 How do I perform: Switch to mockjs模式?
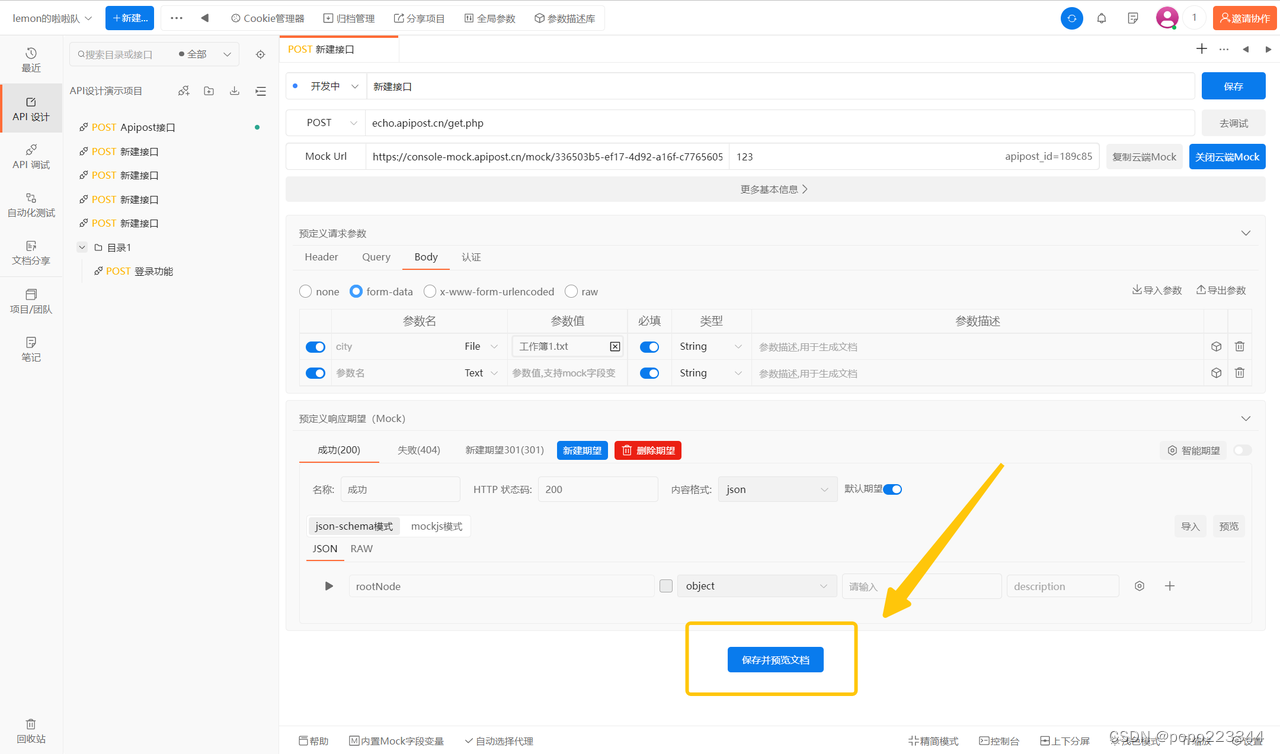click(x=437, y=526)
